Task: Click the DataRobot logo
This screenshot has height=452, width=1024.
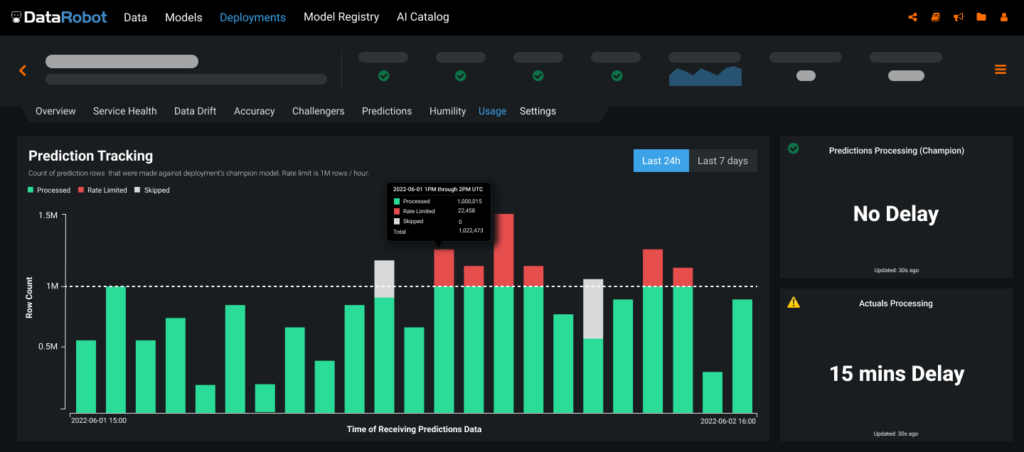Action: [x=57, y=17]
